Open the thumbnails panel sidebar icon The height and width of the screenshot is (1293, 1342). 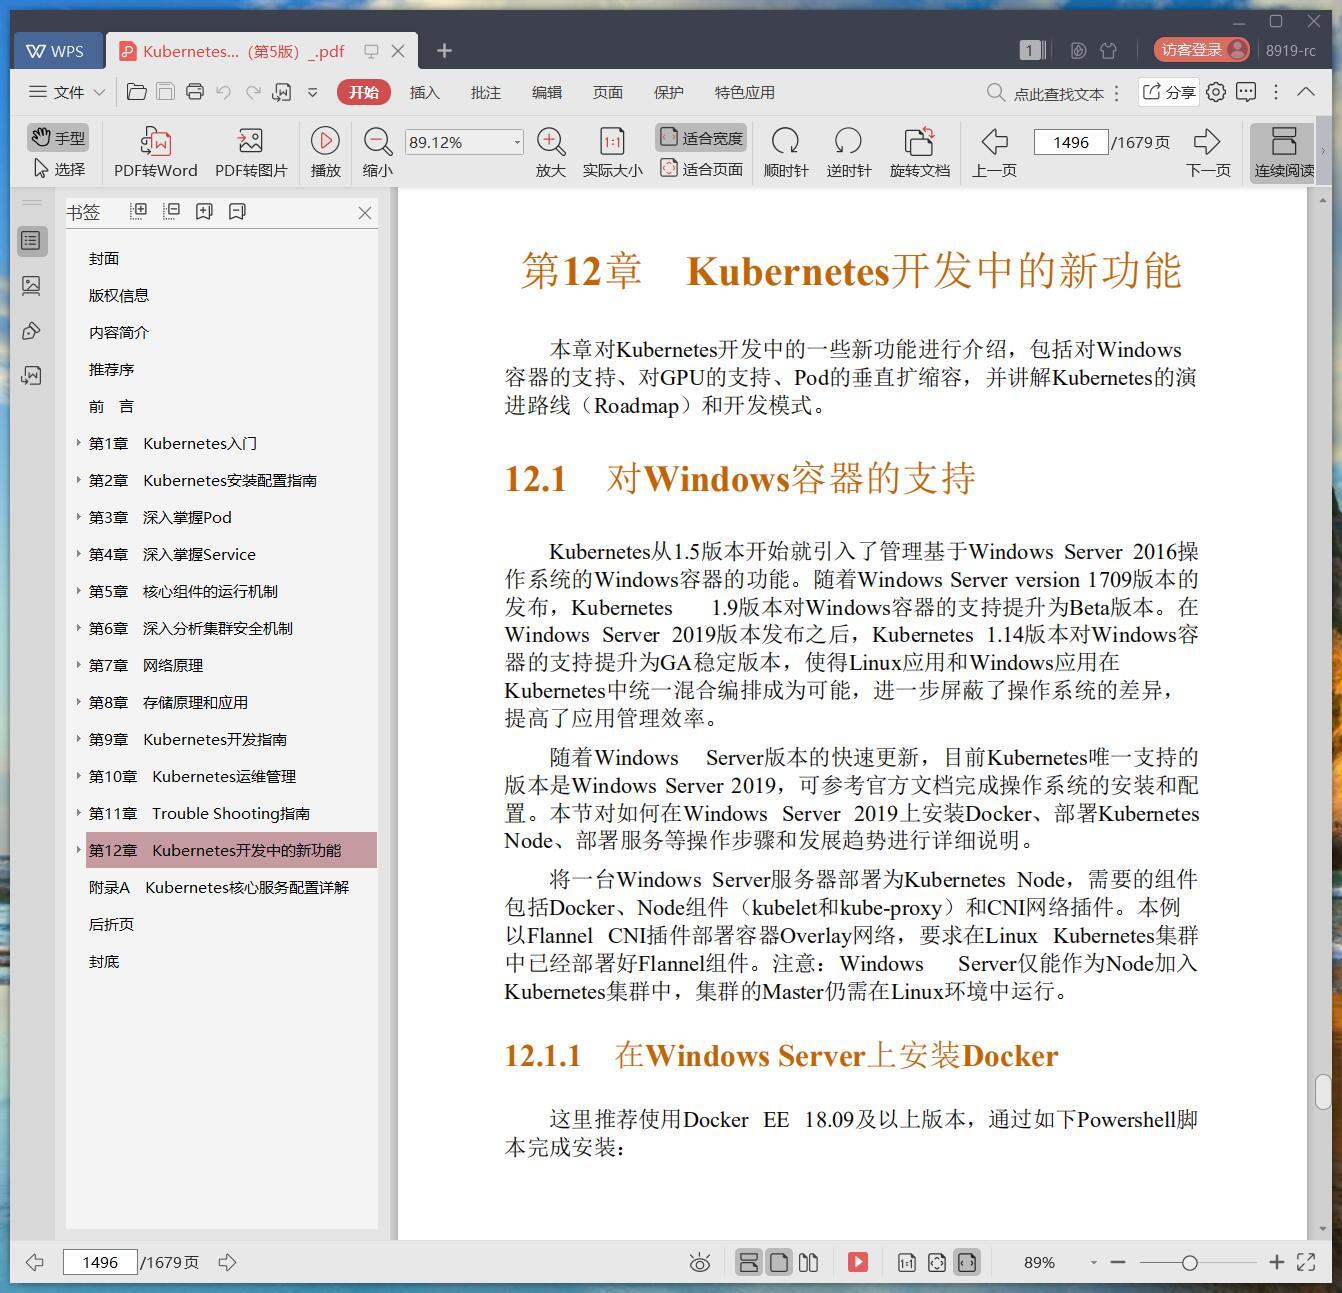tap(31, 286)
